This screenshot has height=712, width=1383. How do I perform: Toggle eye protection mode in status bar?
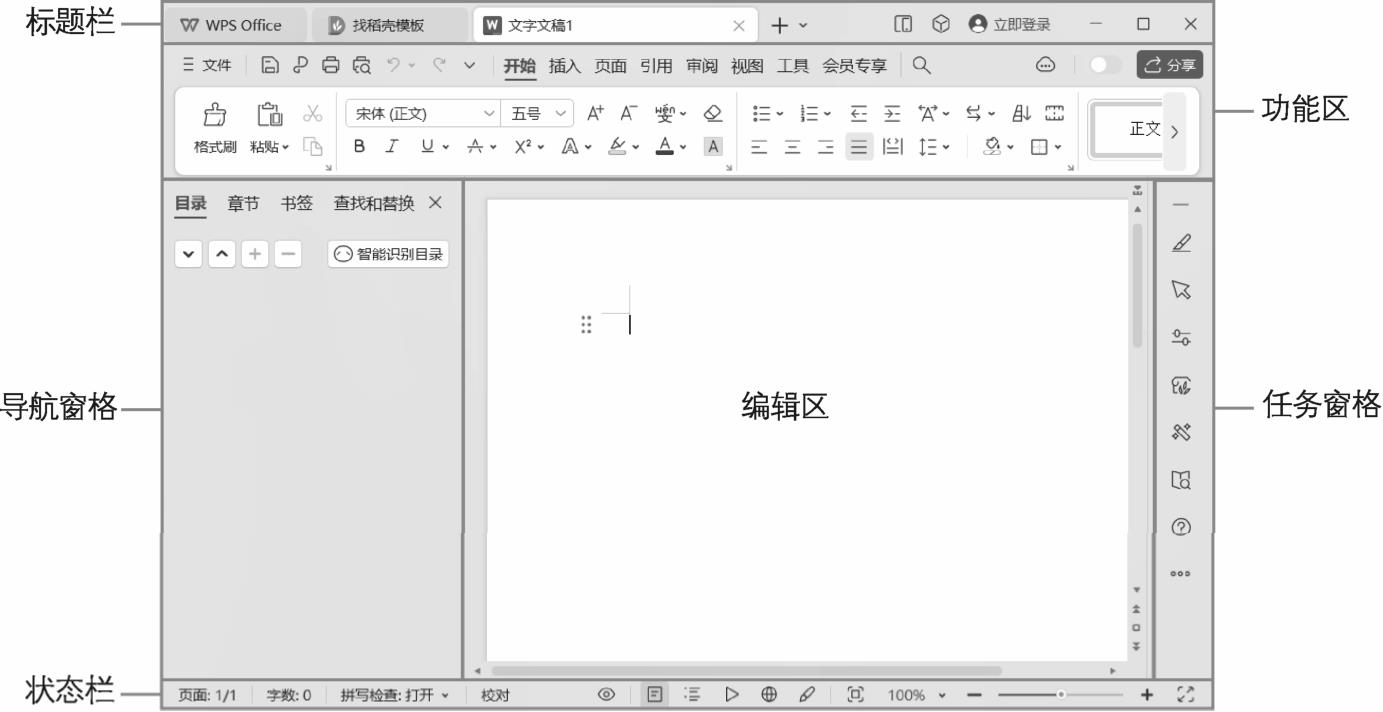(606, 695)
